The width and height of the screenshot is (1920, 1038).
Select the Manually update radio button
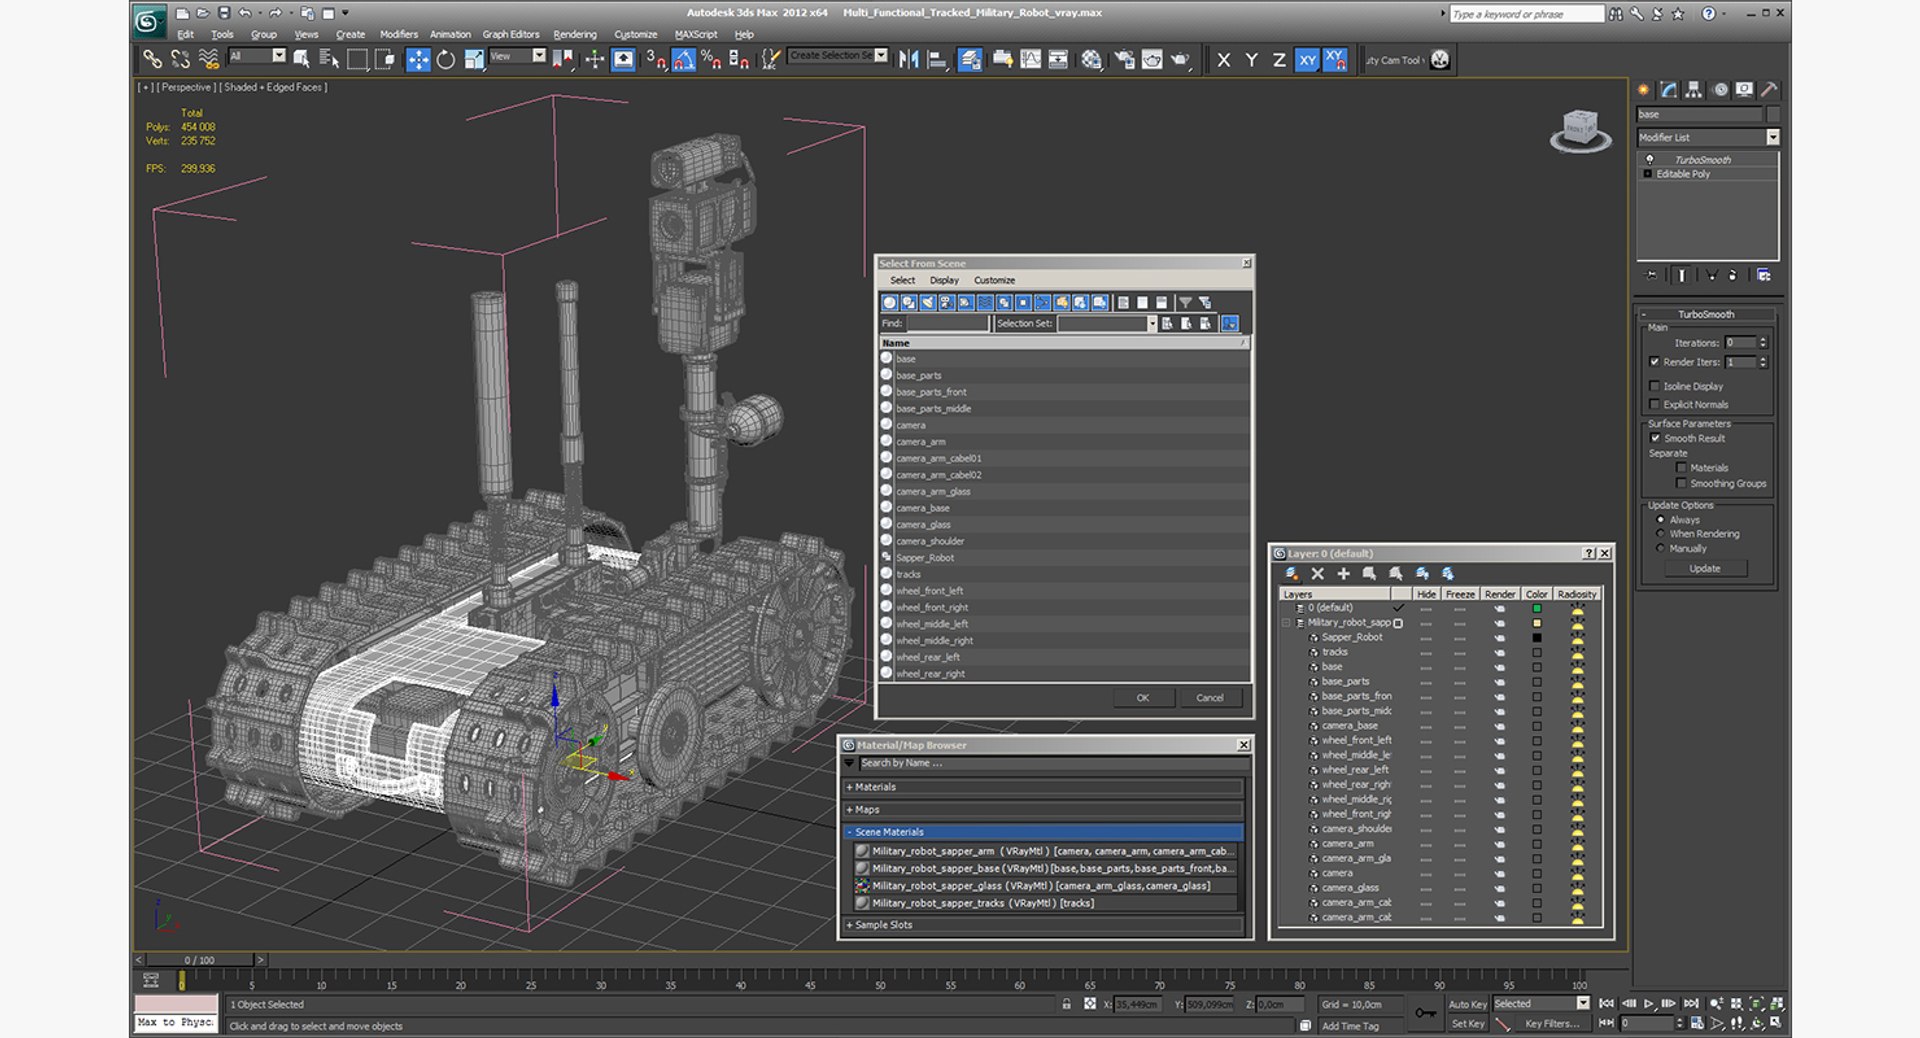click(x=1661, y=548)
